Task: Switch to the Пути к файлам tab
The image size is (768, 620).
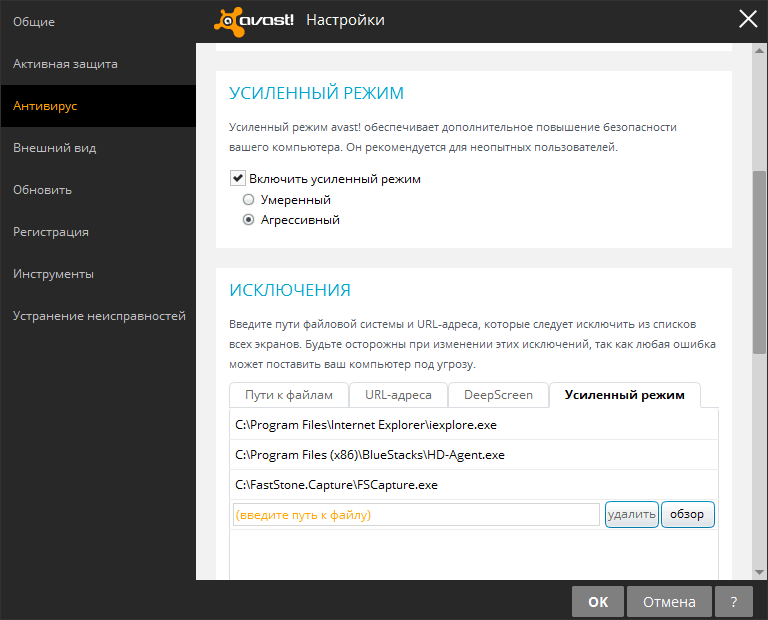Action: (289, 395)
